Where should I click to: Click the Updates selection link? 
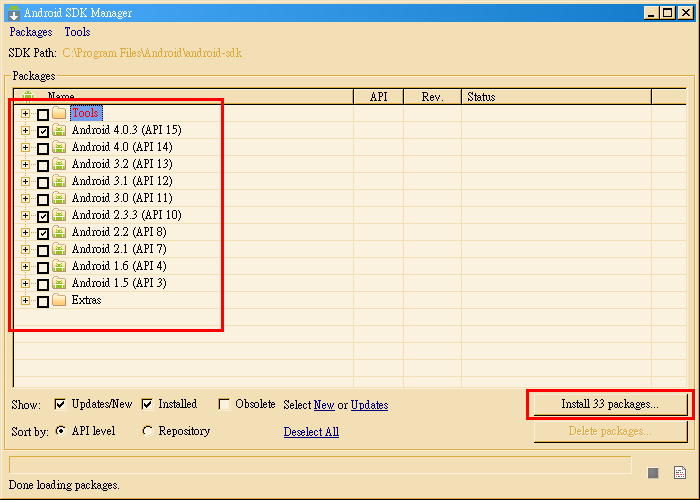tap(369, 405)
